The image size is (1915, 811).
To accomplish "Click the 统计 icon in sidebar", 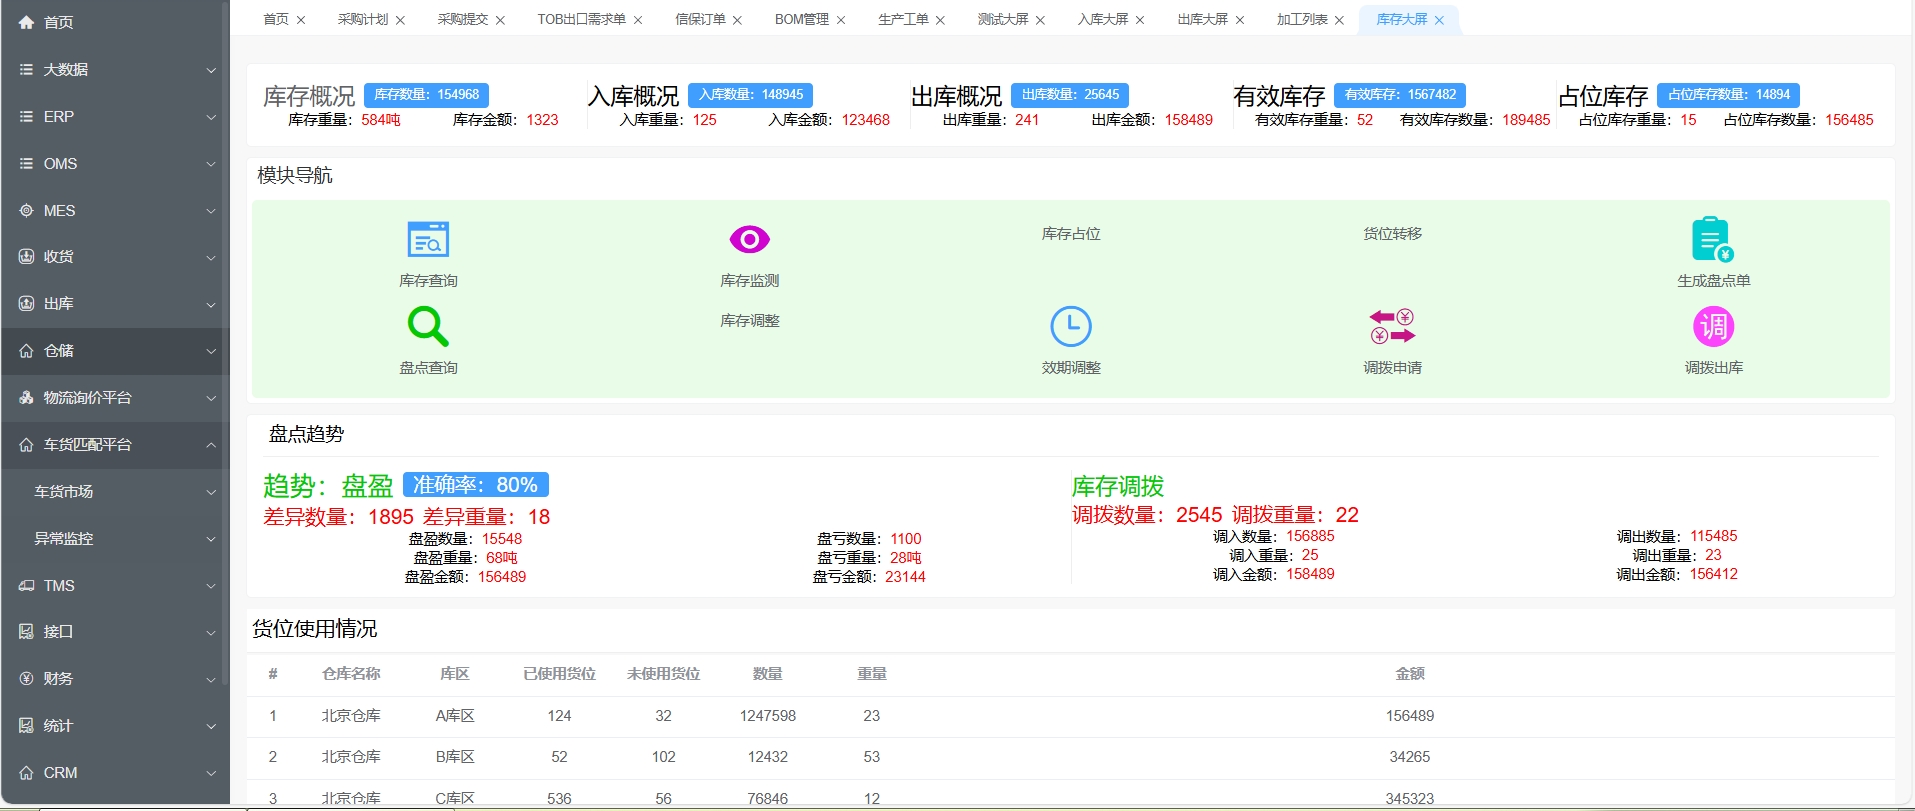I will (26, 725).
